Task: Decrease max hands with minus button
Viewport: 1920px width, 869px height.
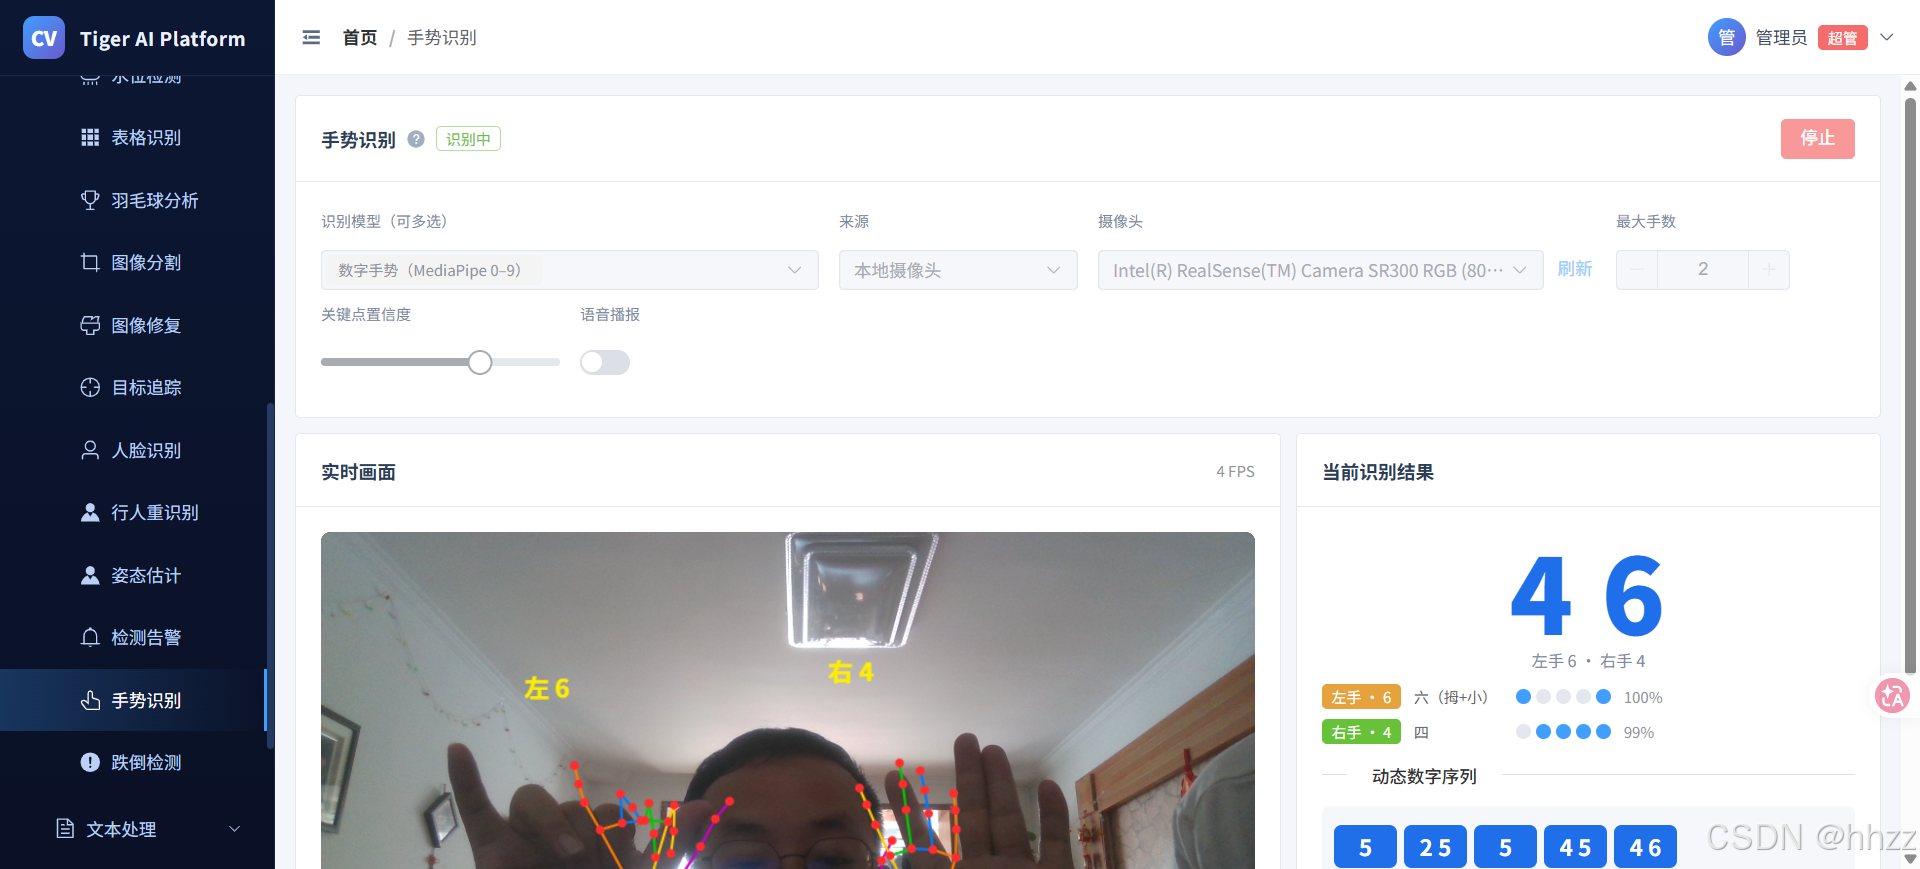Action: point(1637,270)
